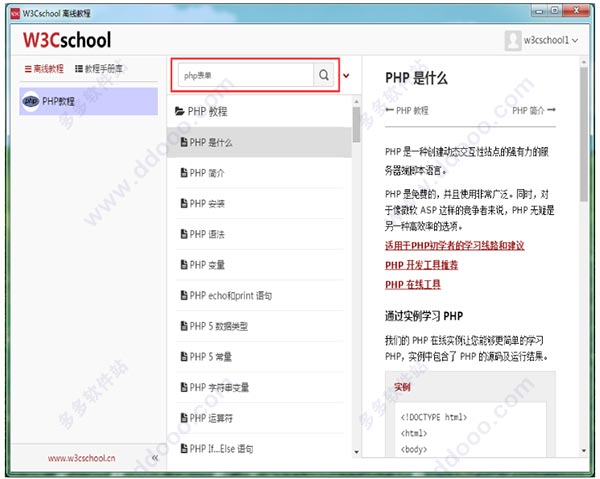The image size is (600, 479).
Task: Expand the red dropdown arrow beside search
Action: (x=346, y=76)
